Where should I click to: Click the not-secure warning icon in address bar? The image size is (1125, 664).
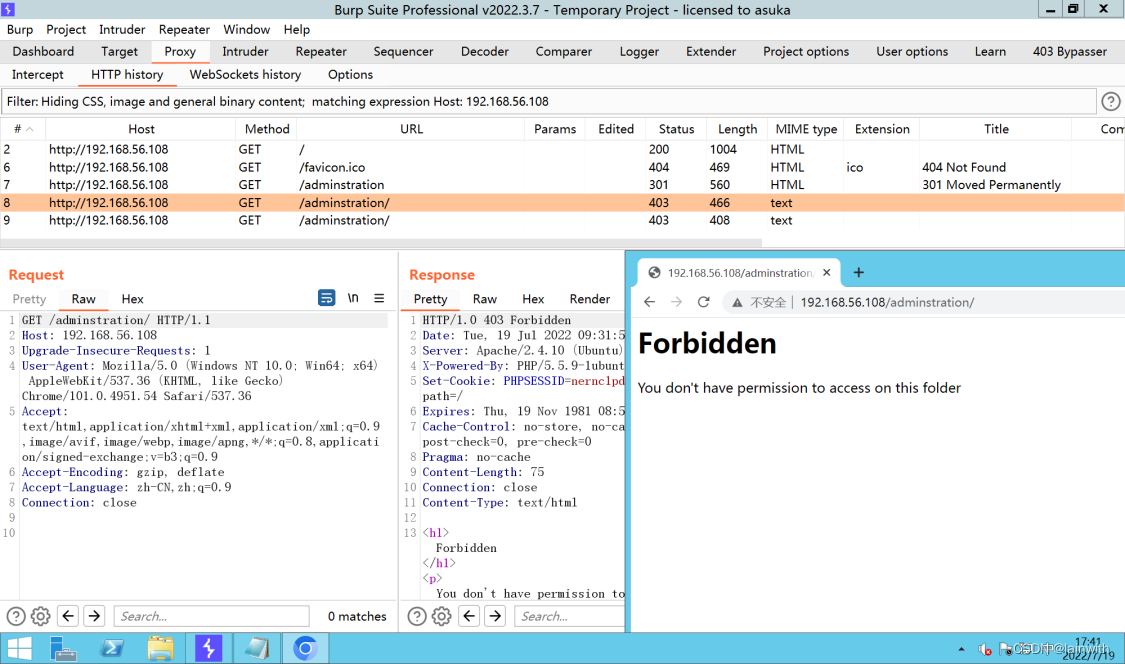pos(737,303)
